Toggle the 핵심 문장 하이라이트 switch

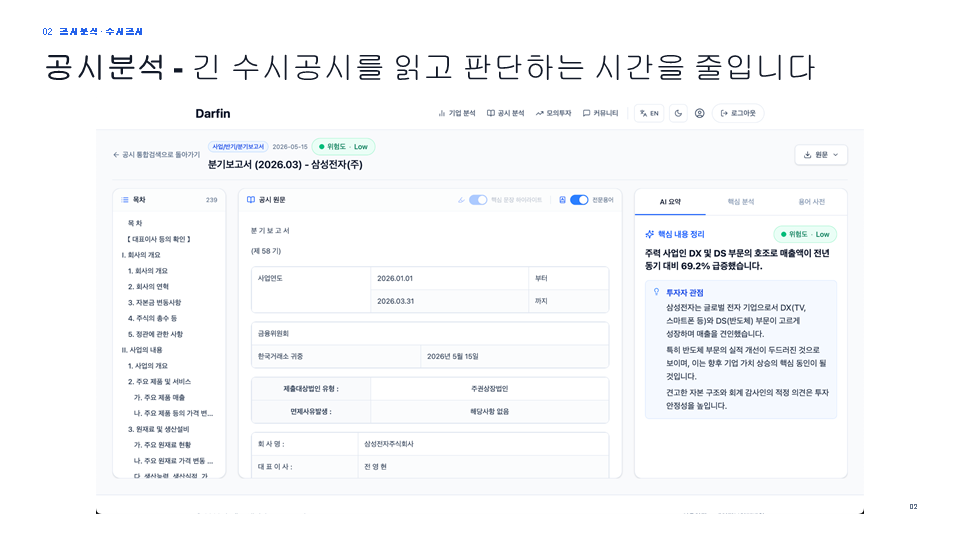coord(478,200)
